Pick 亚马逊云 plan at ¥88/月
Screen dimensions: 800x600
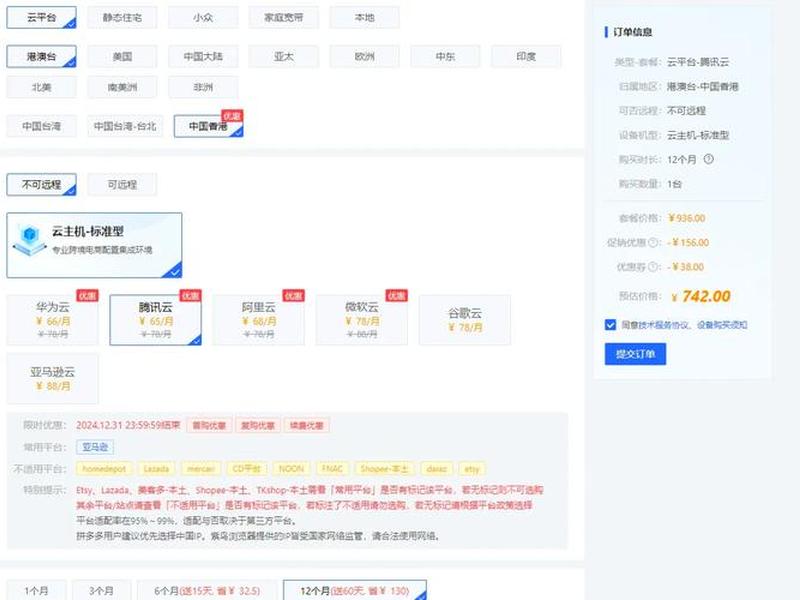coord(53,379)
